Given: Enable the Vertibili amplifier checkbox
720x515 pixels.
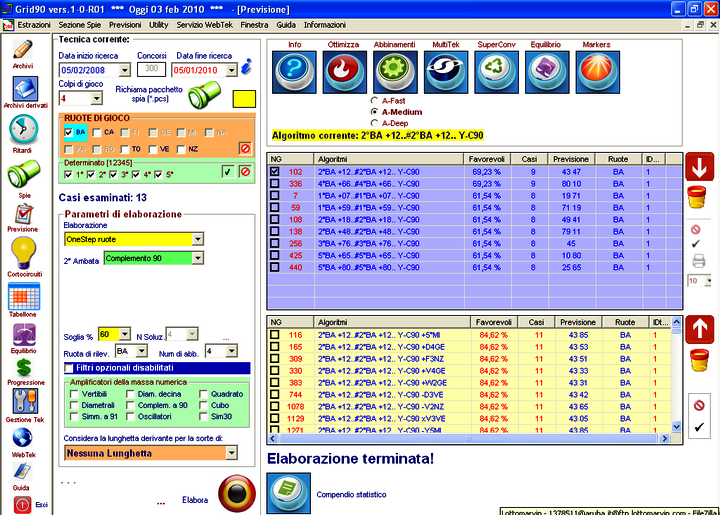Looking at the screenshot, I should 74,394.
